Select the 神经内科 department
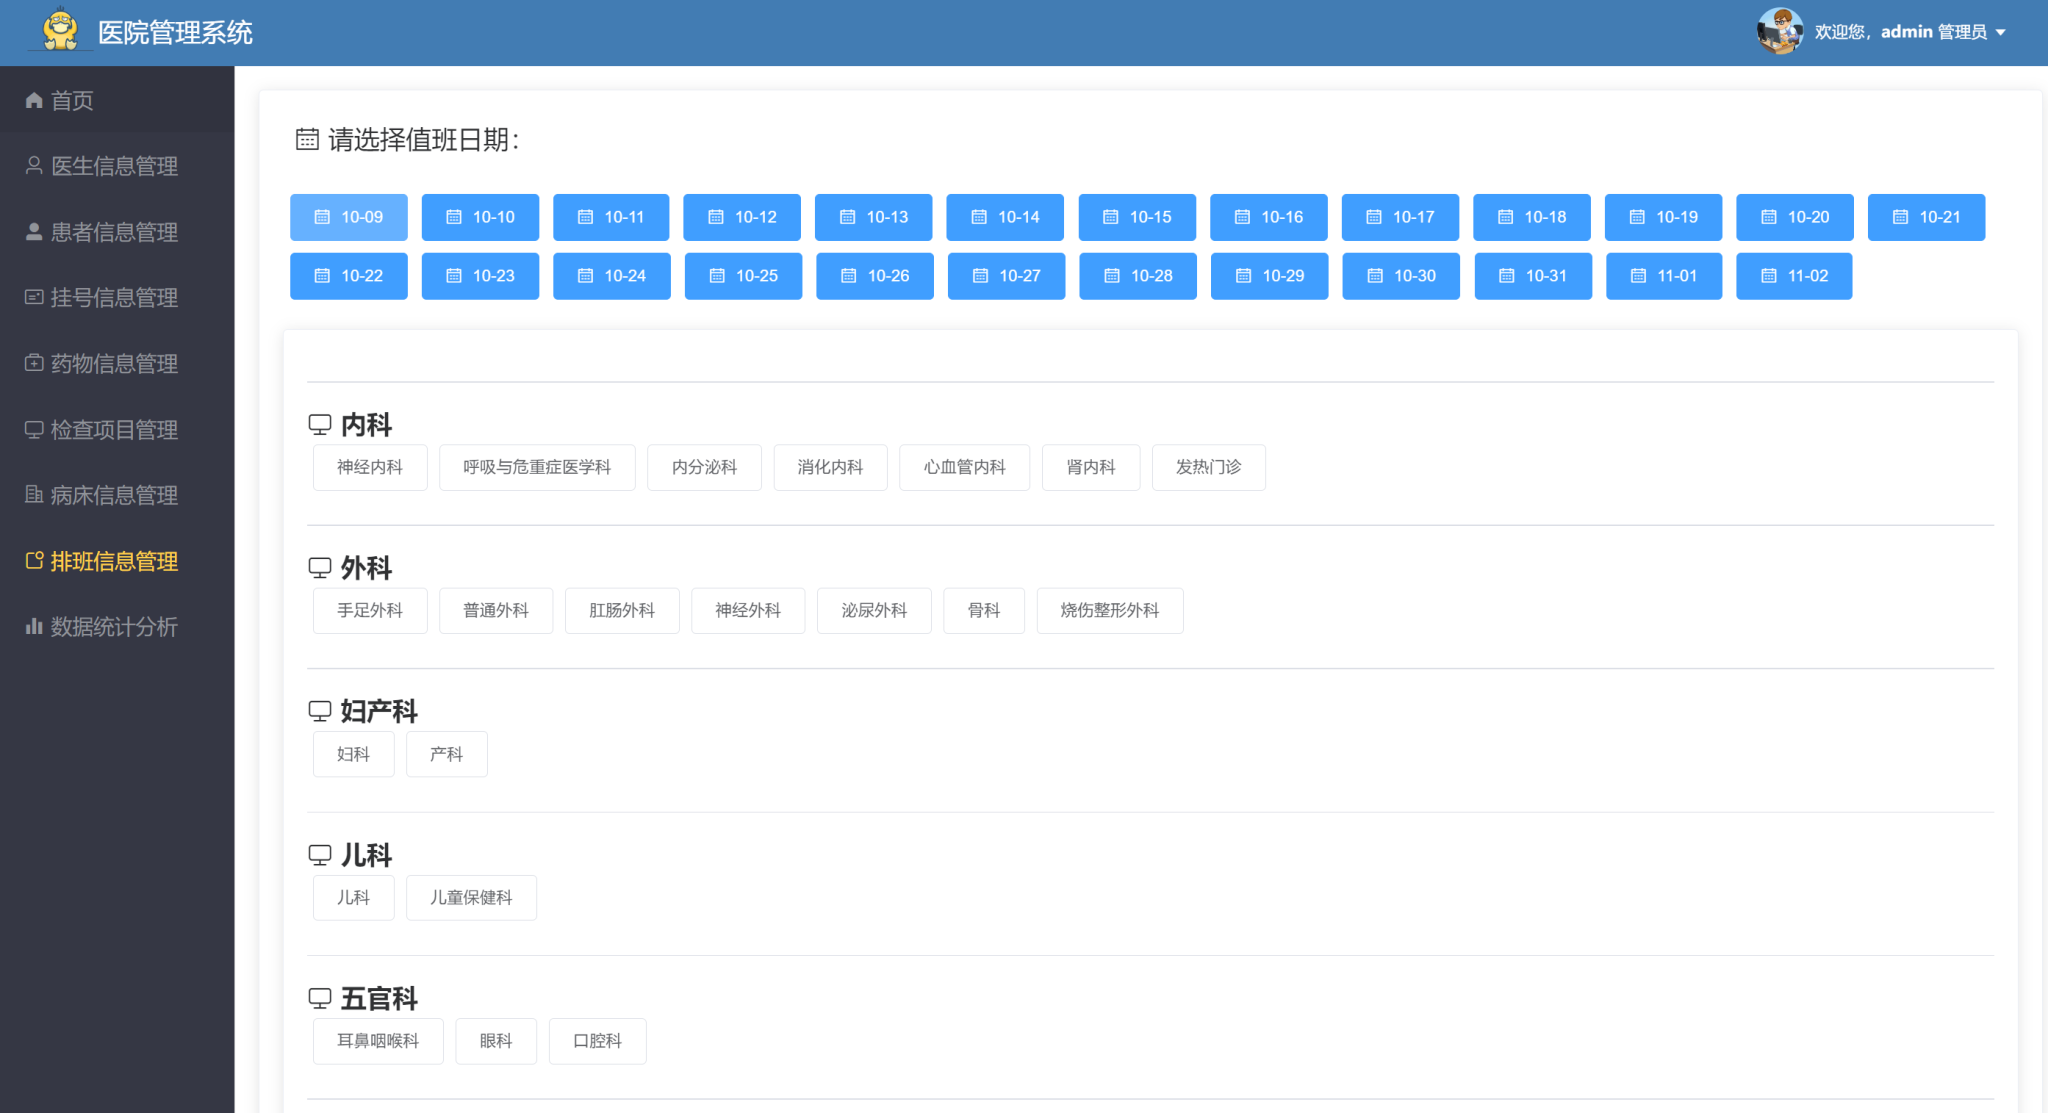2048x1113 pixels. tap(370, 467)
